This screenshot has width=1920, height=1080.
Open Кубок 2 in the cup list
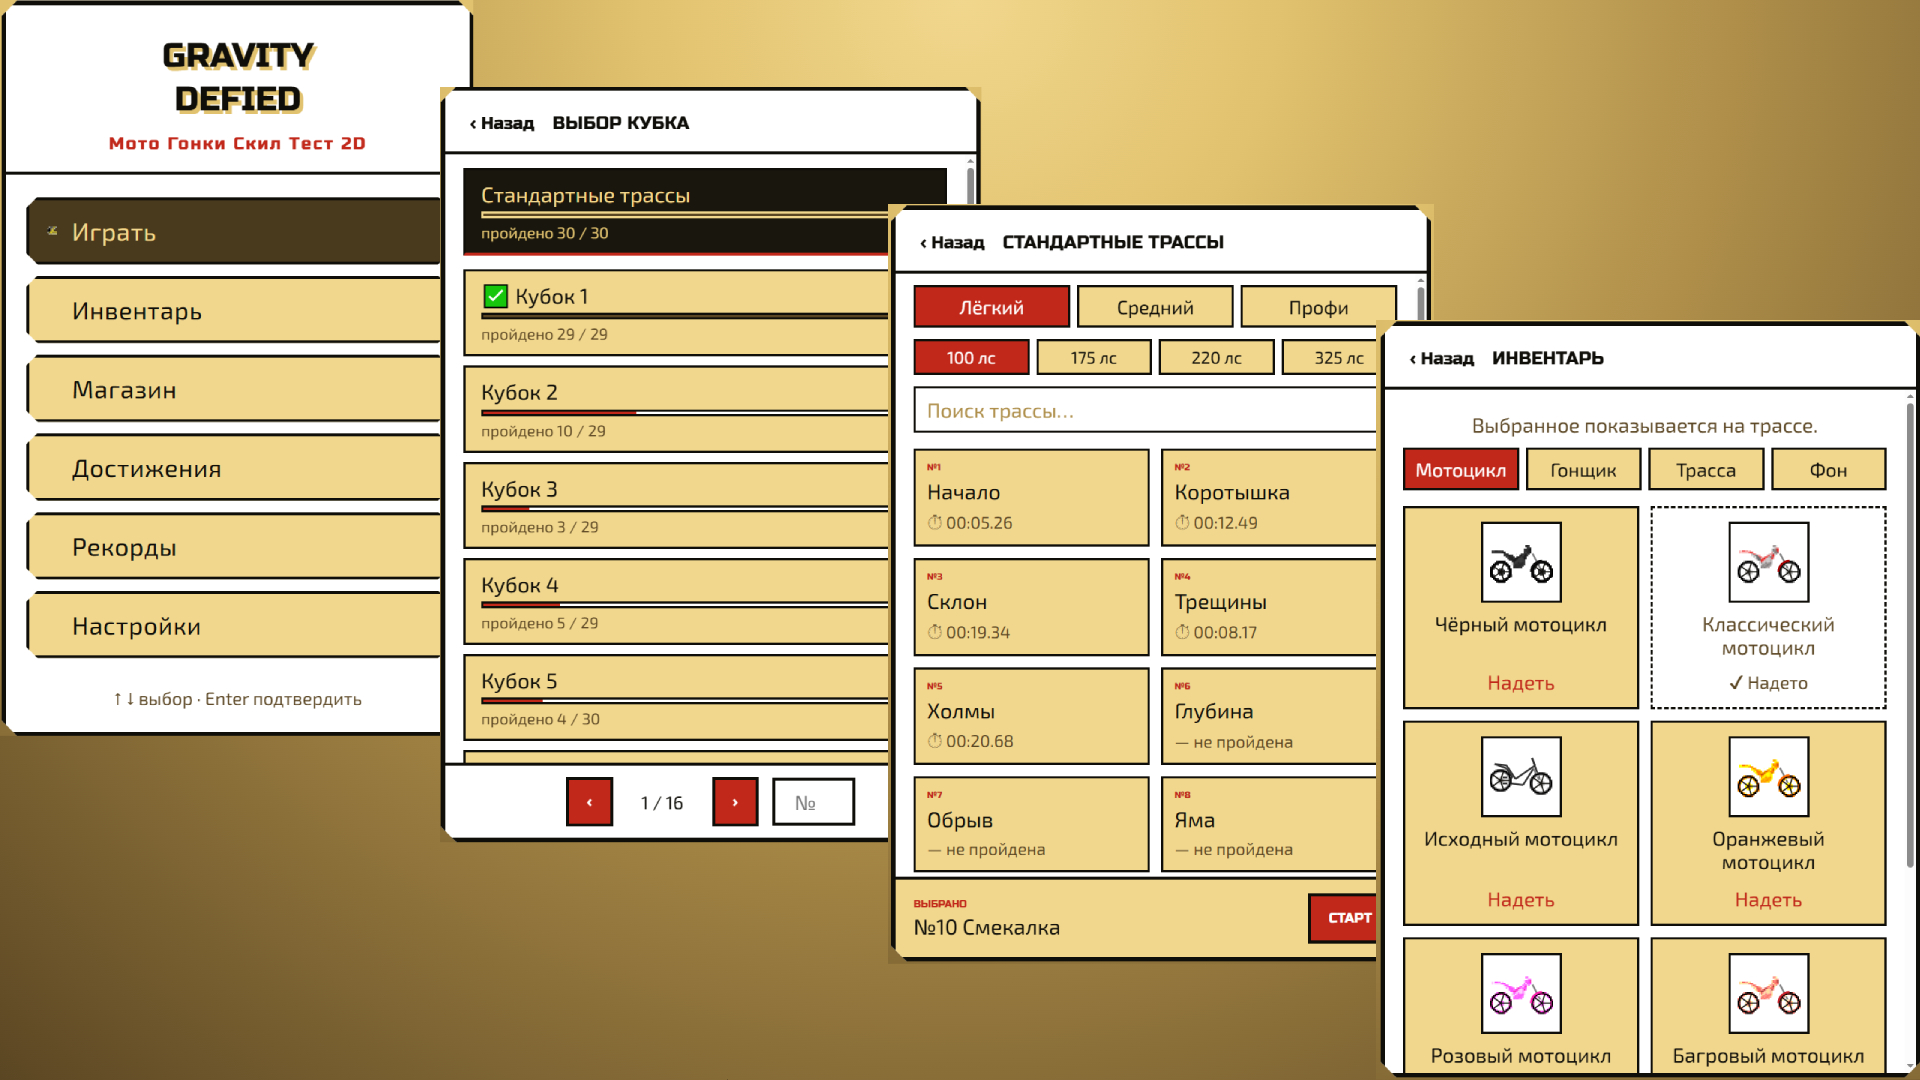click(677, 410)
